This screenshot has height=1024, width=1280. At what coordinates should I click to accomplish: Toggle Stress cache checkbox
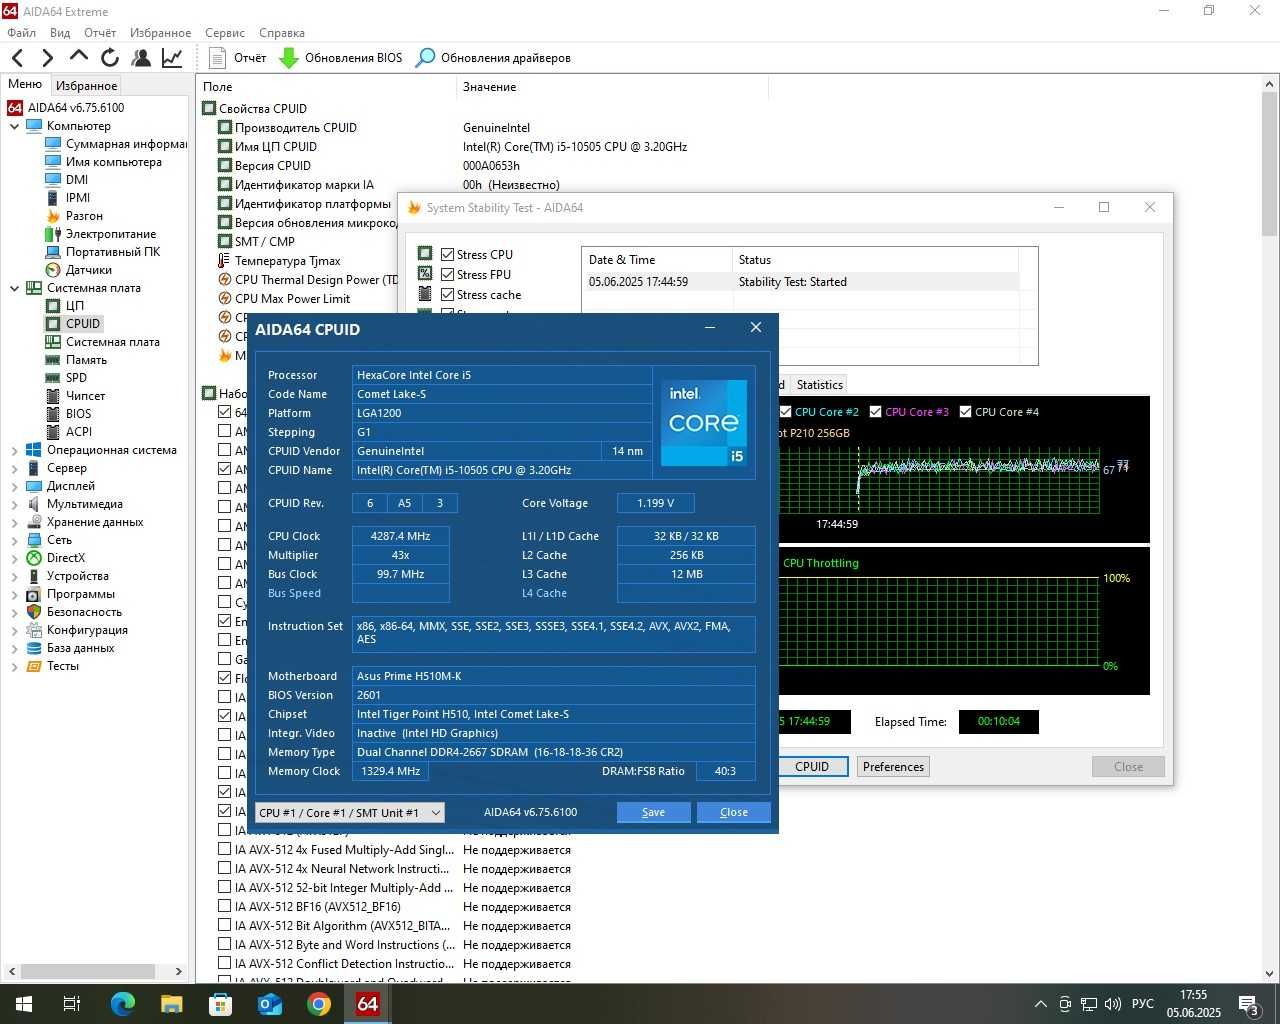tap(448, 295)
